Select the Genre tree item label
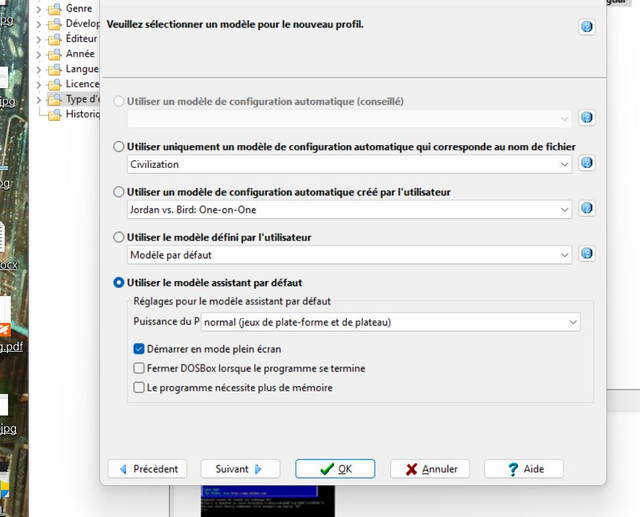The width and height of the screenshot is (640, 517). coord(79,9)
